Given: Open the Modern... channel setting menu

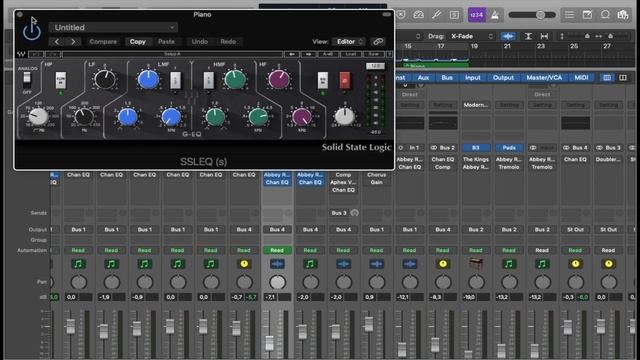Looking at the screenshot, I should (476, 105).
